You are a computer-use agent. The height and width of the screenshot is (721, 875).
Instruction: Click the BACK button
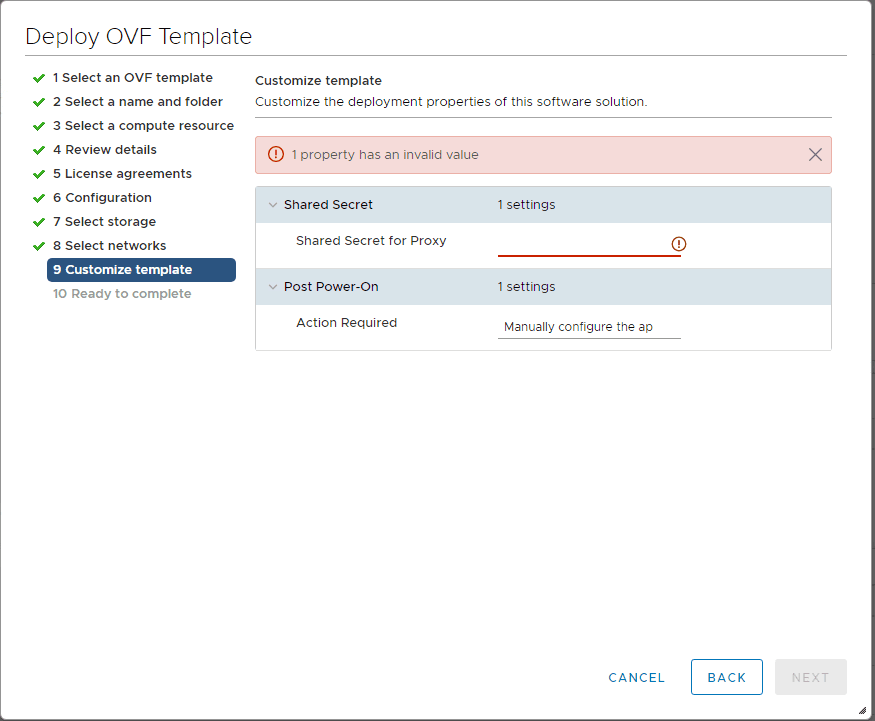click(x=727, y=677)
